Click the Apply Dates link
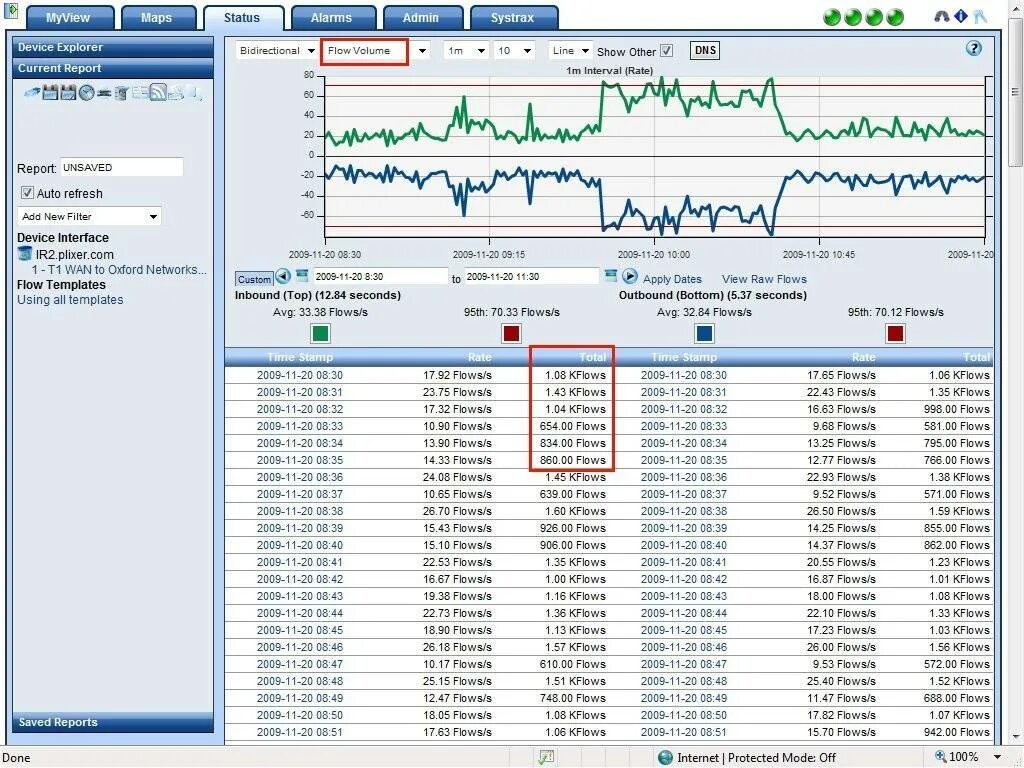The width and height of the screenshot is (1024, 768). (672, 279)
